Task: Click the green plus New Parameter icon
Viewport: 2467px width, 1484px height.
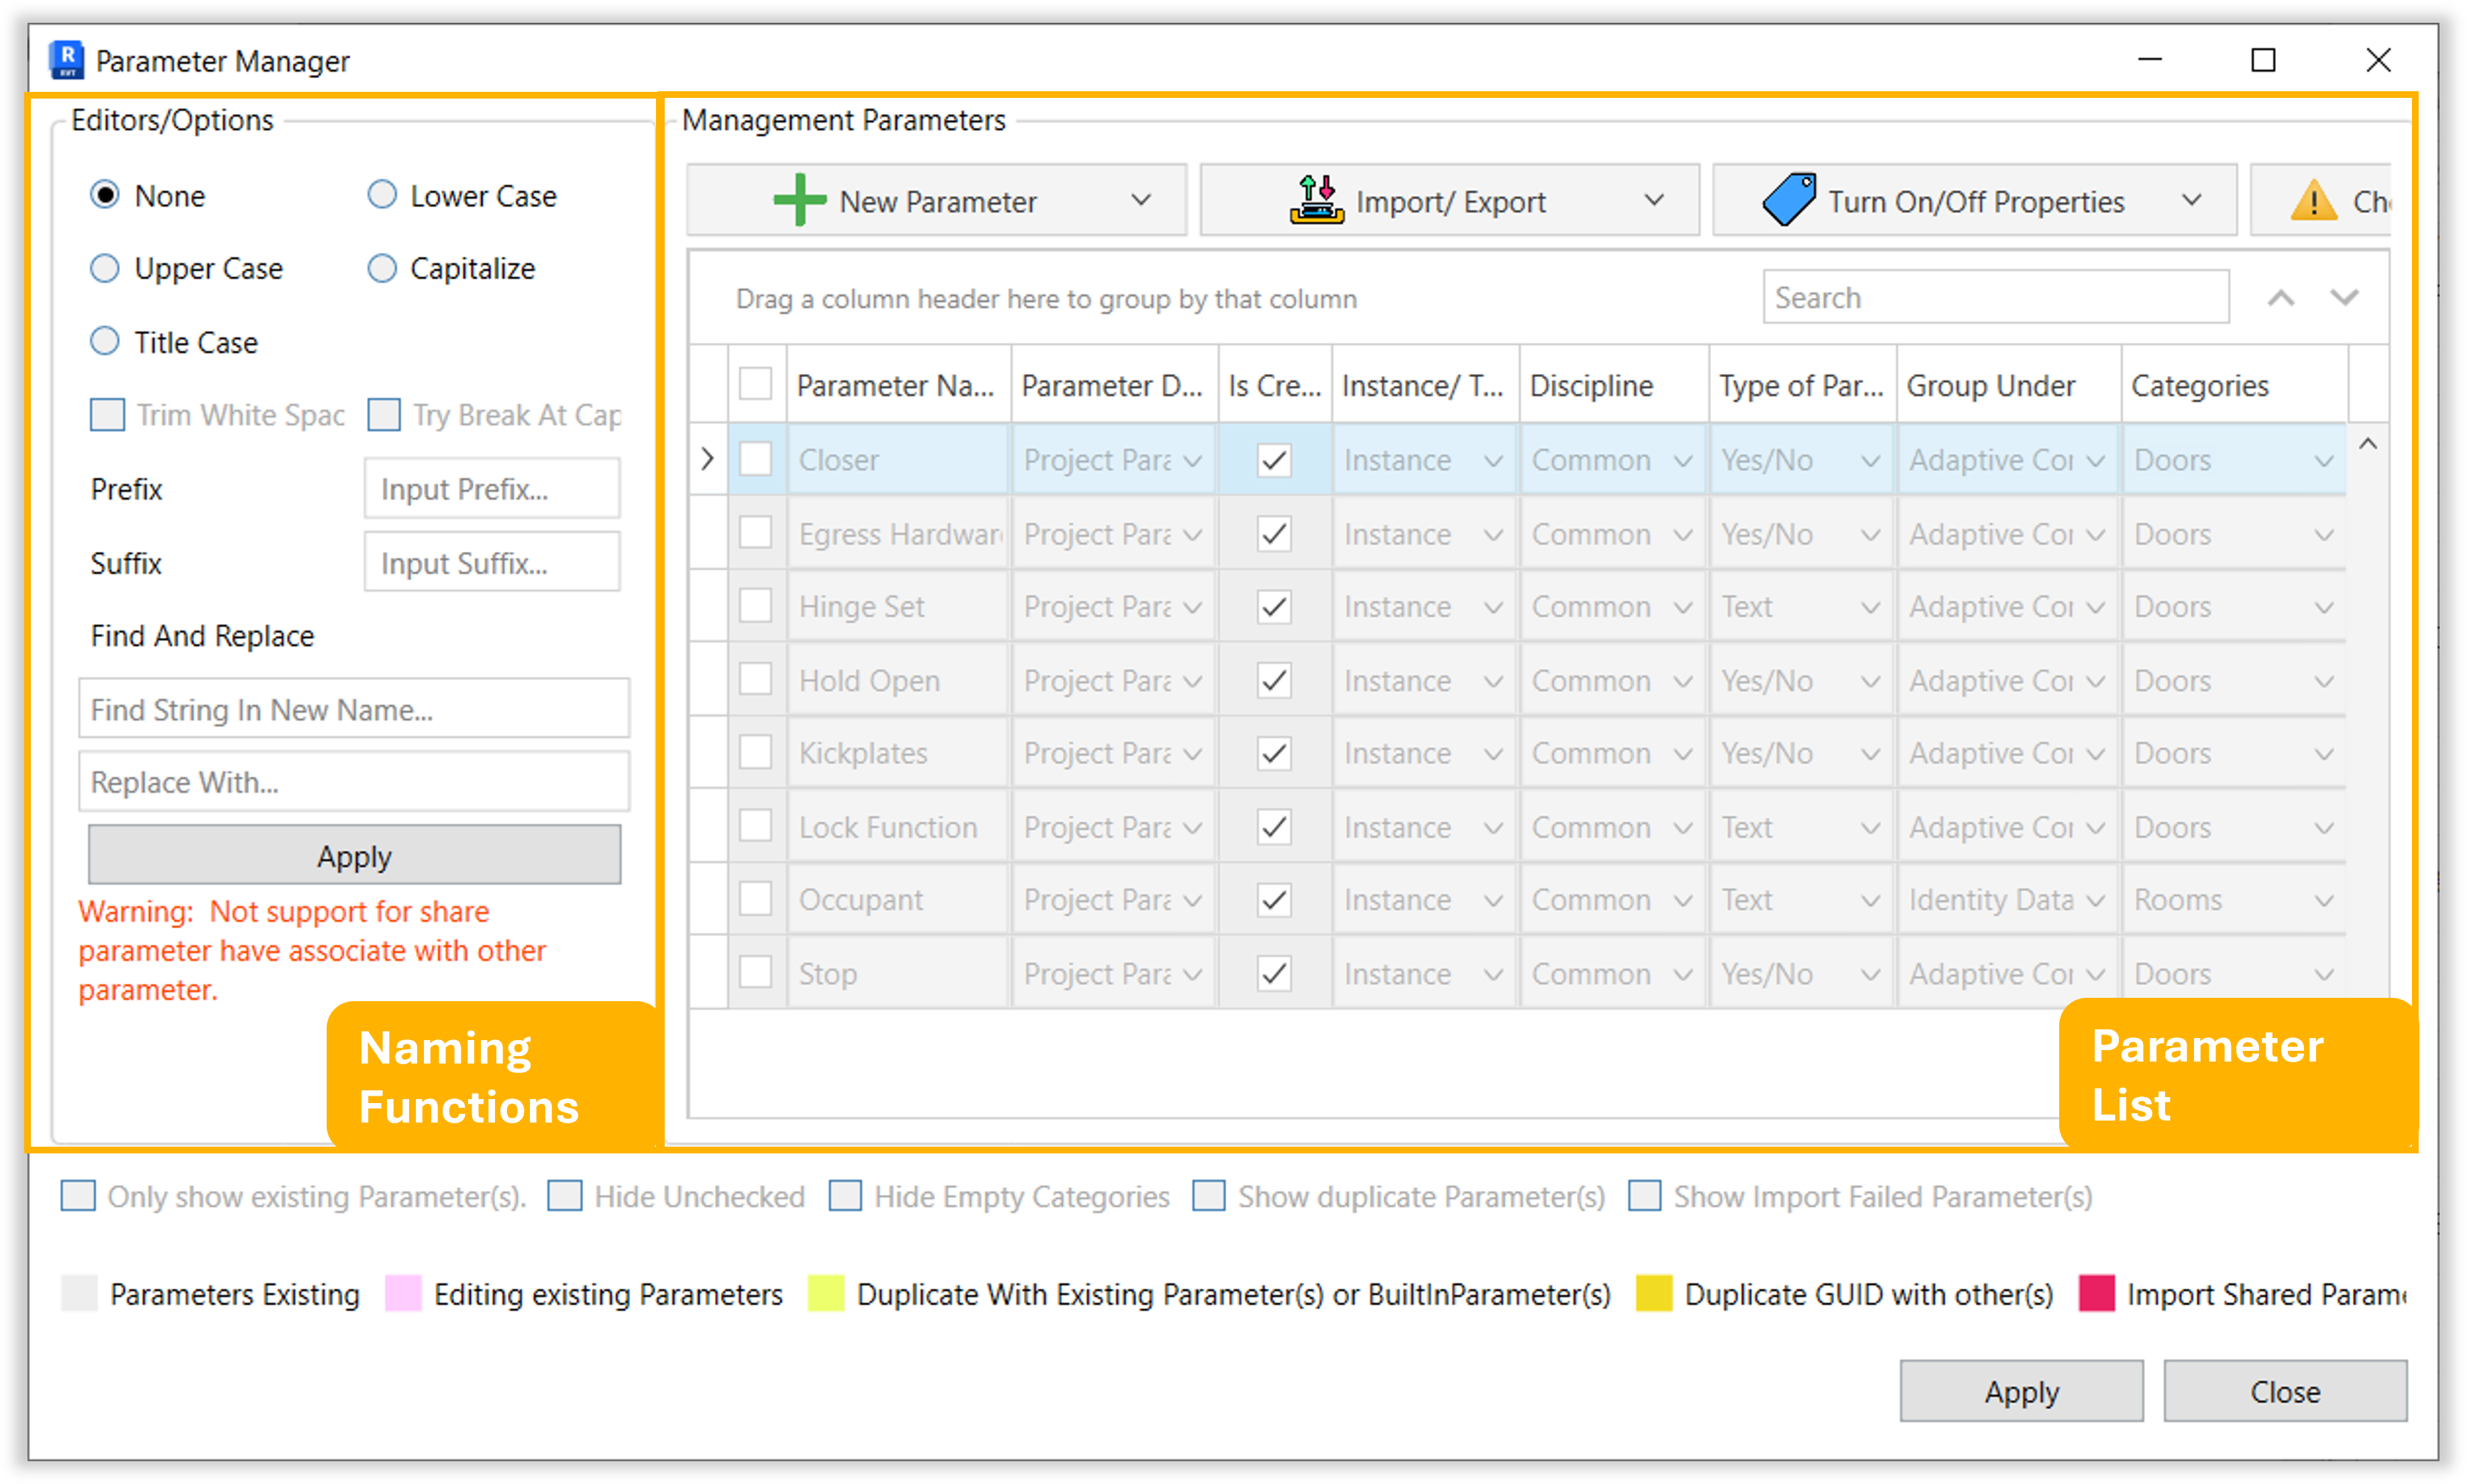Action: click(x=799, y=200)
